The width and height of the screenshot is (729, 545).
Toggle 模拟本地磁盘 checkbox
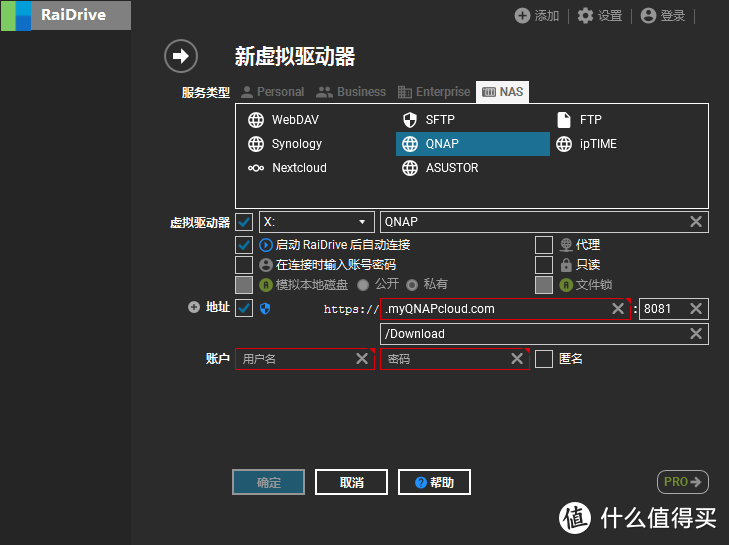point(244,285)
